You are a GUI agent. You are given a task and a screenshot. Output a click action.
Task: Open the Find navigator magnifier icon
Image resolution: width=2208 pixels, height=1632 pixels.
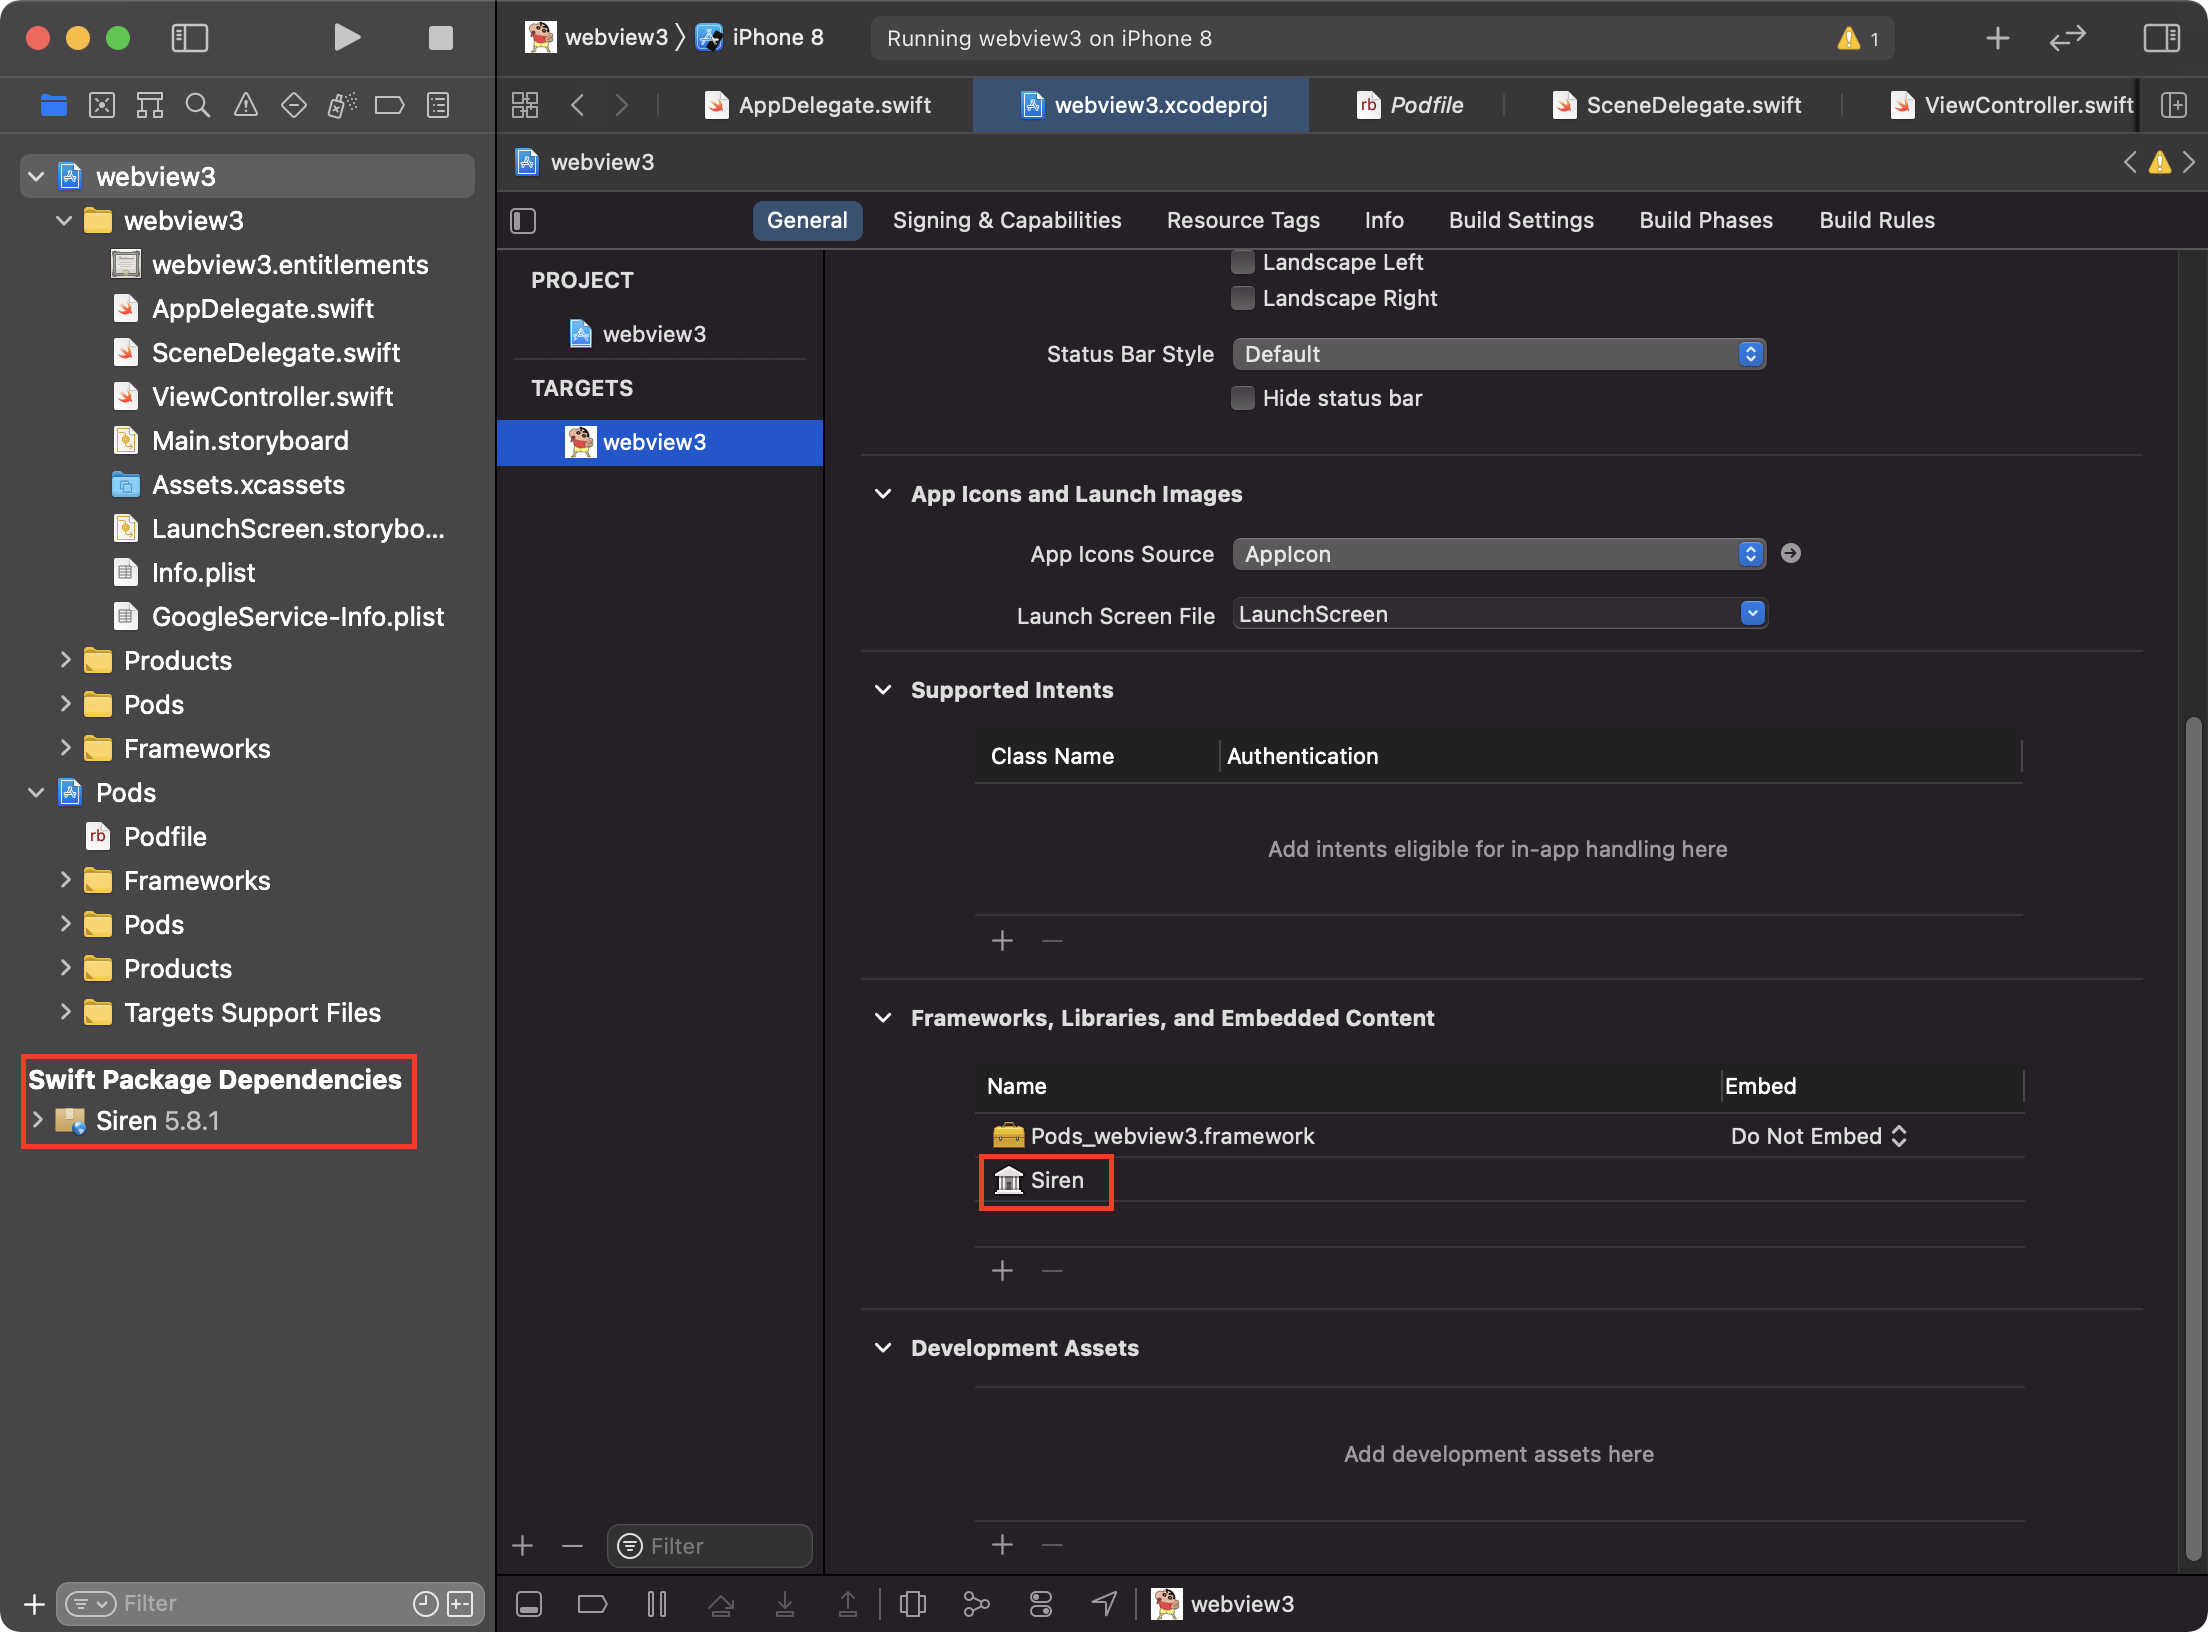(x=198, y=105)
